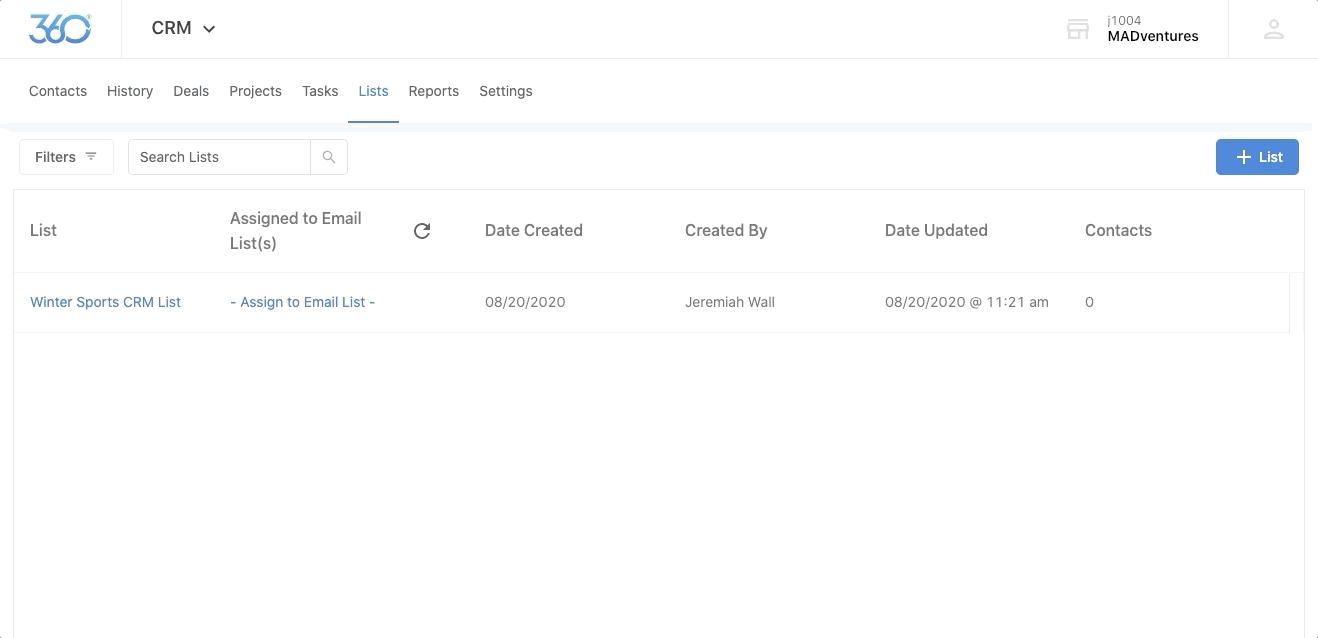Switch to the History tab
The image size is (1318, 638).
coord(130,91)
